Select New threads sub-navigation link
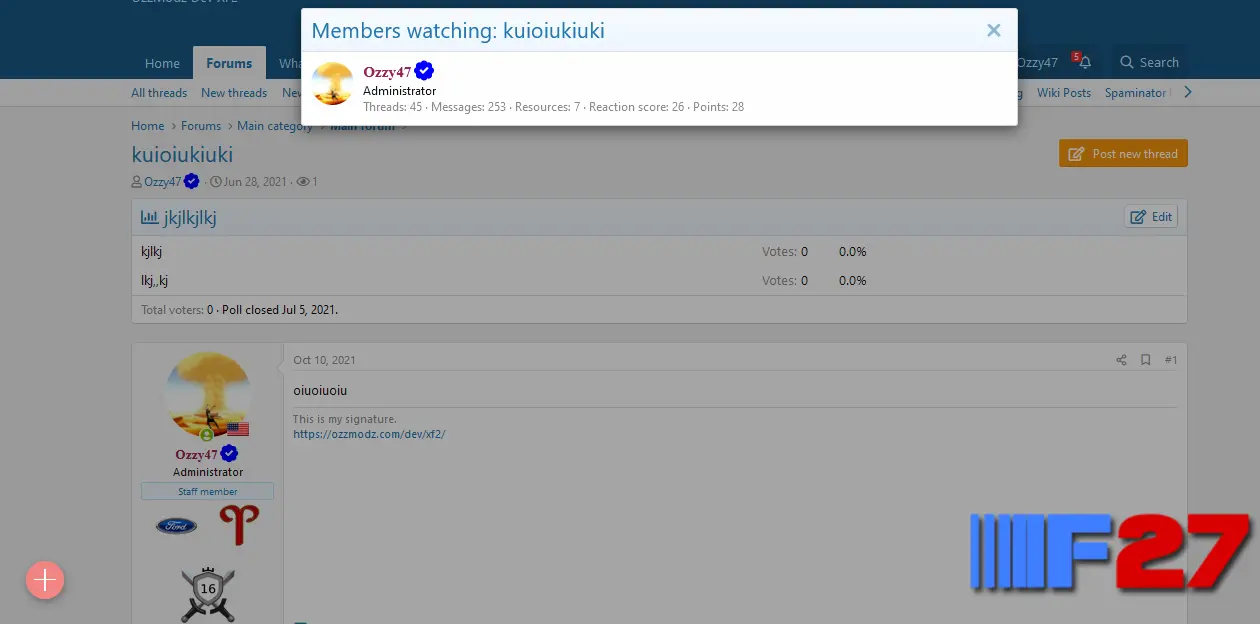Screen dimensions: 1260x624 (x=234, y=93)
